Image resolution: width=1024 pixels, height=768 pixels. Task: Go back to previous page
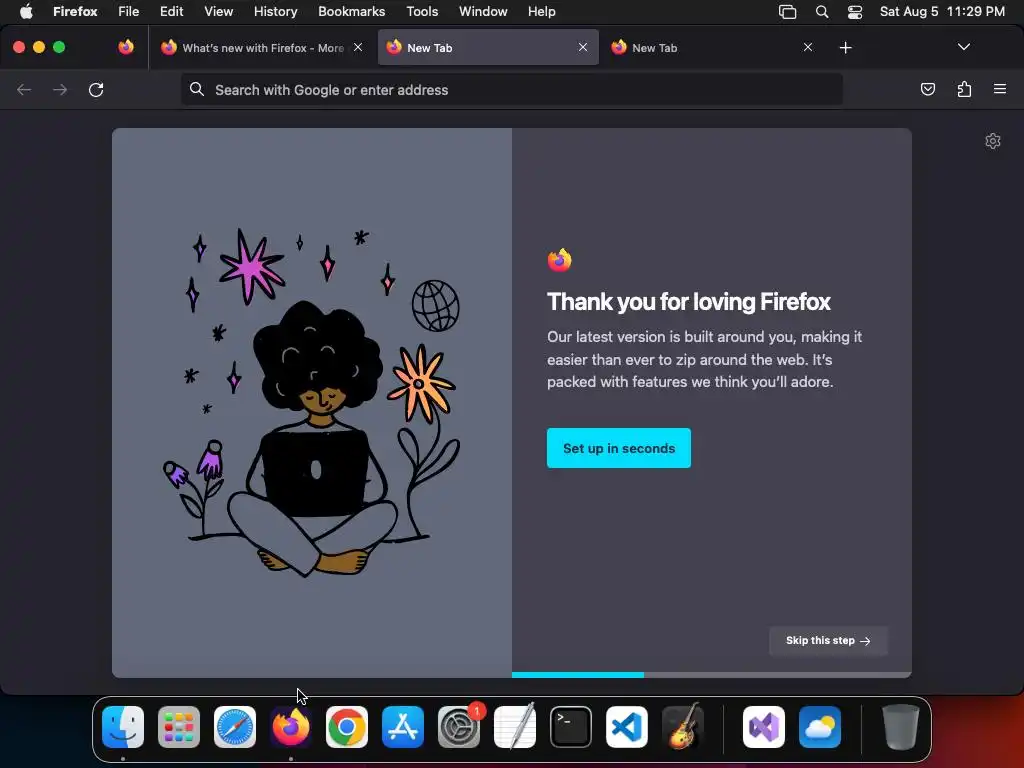(x=24, y=89)
